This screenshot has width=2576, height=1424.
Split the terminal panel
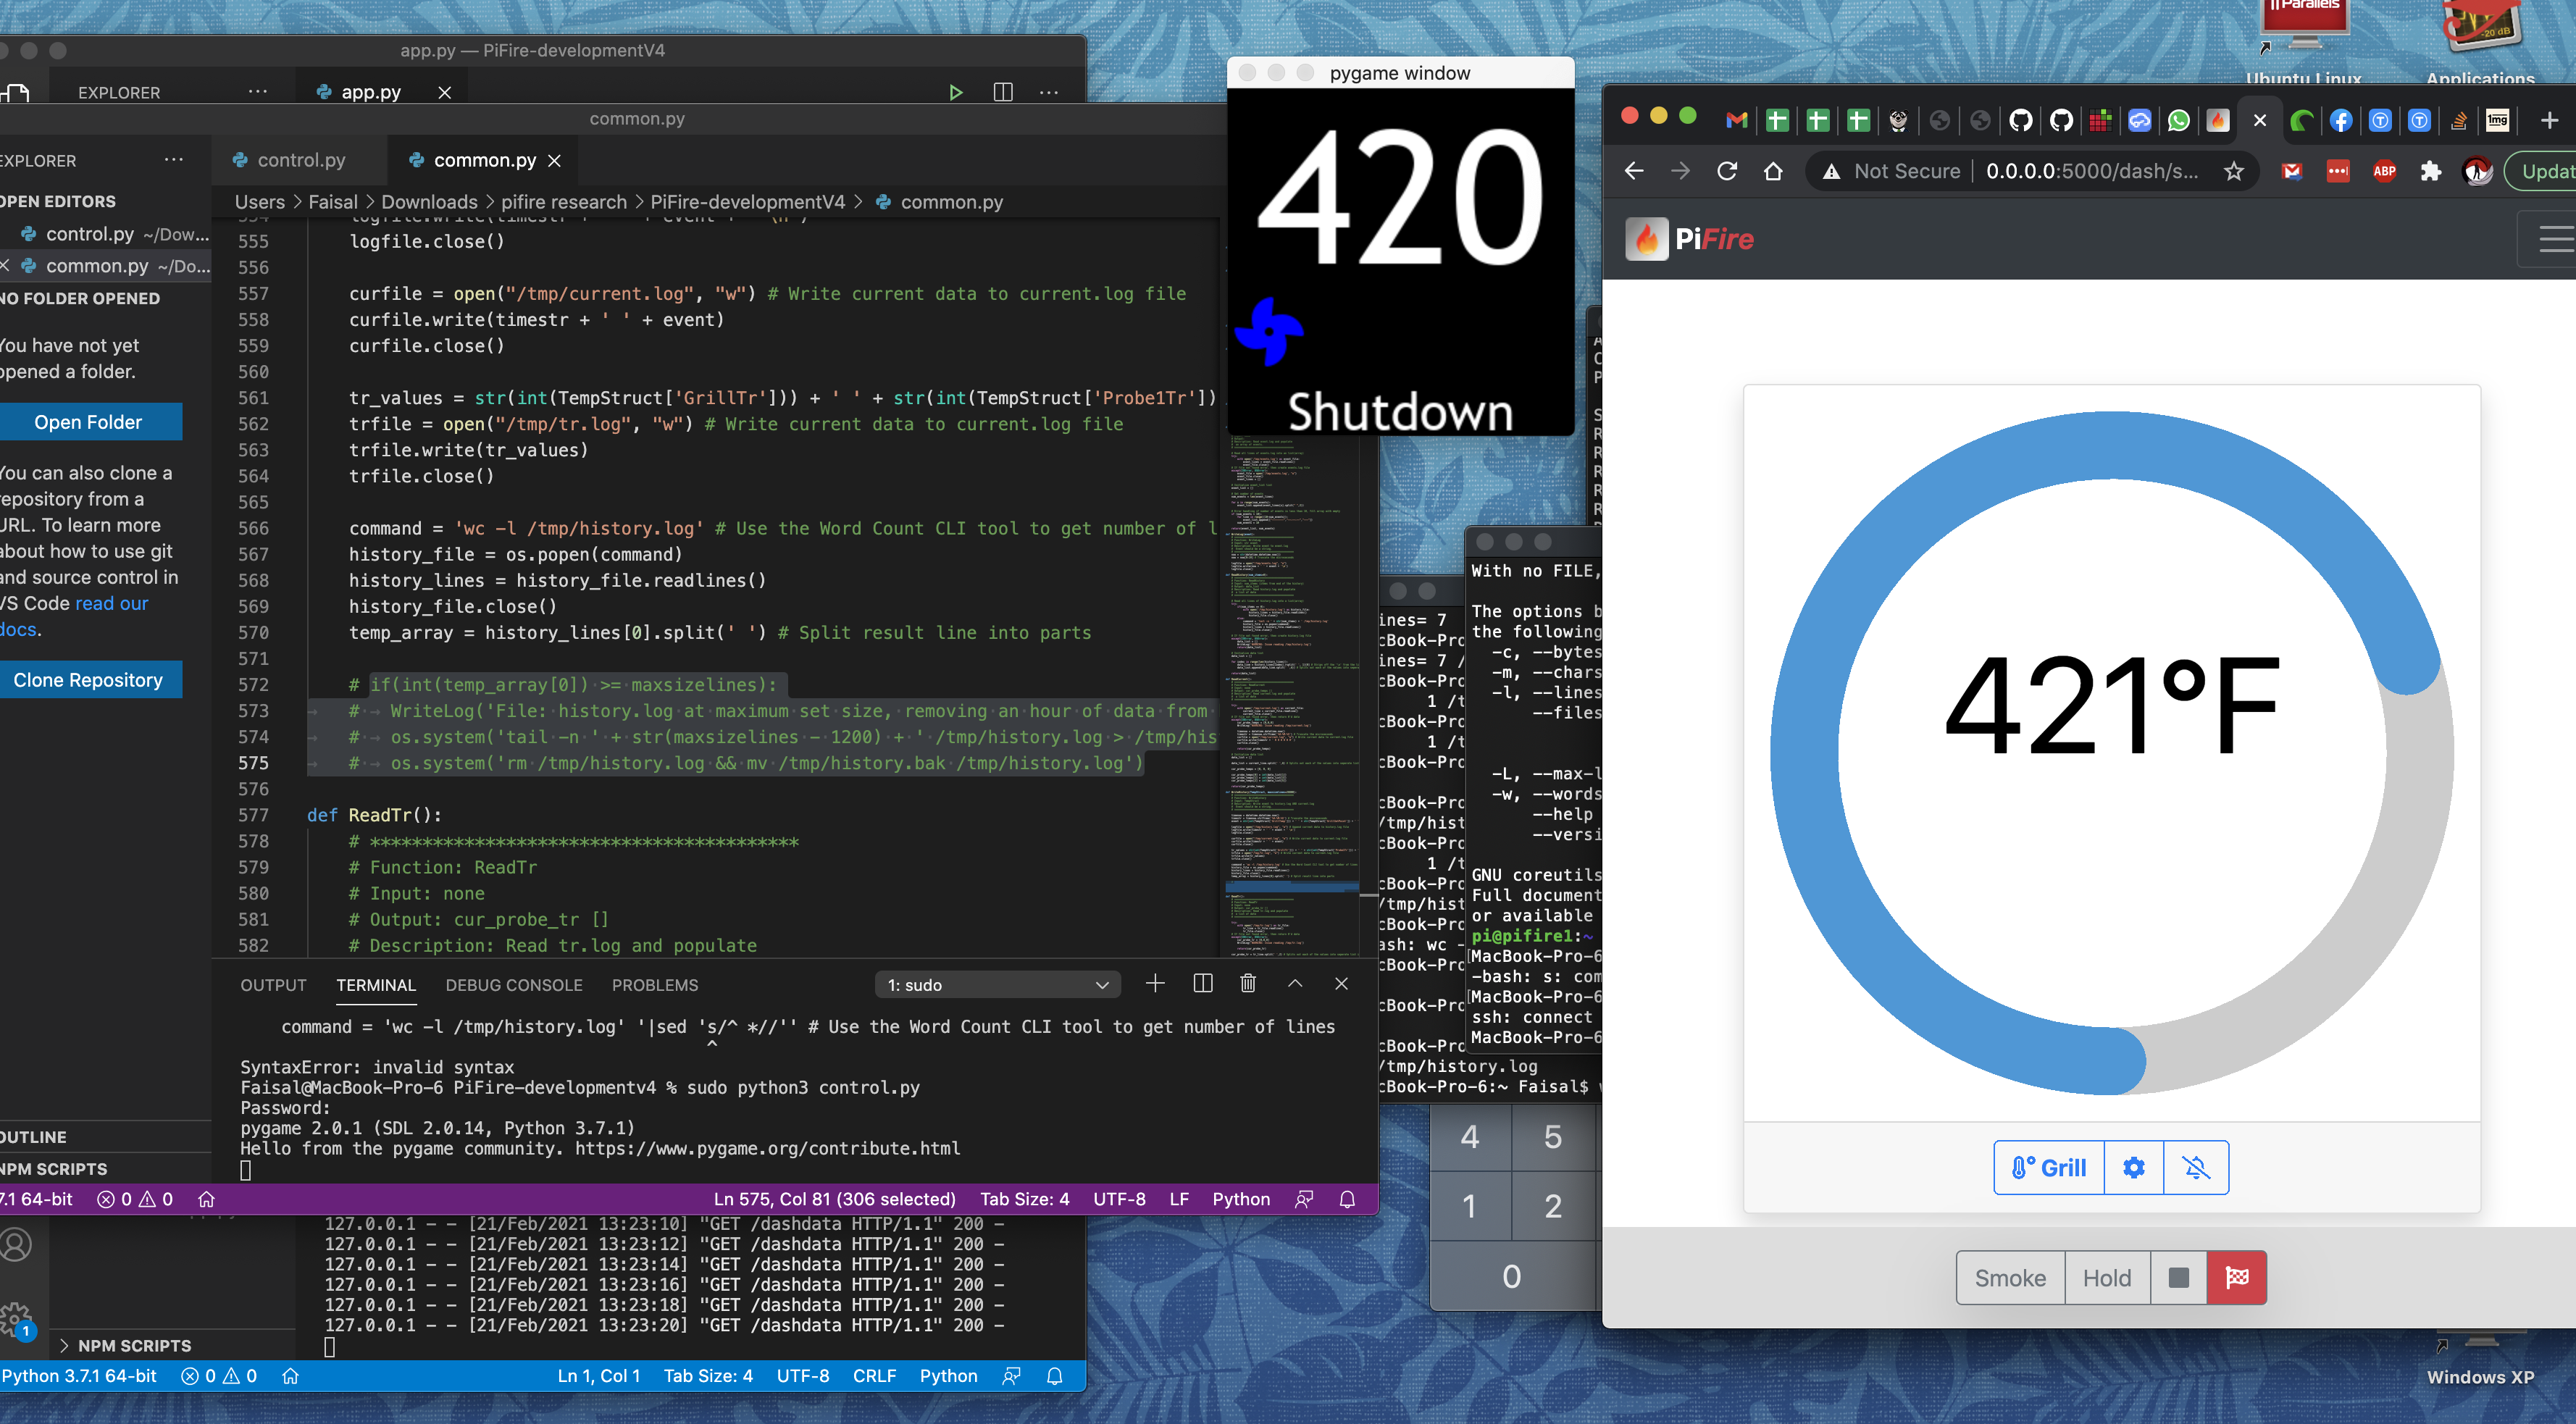[x=1202, y=984]
